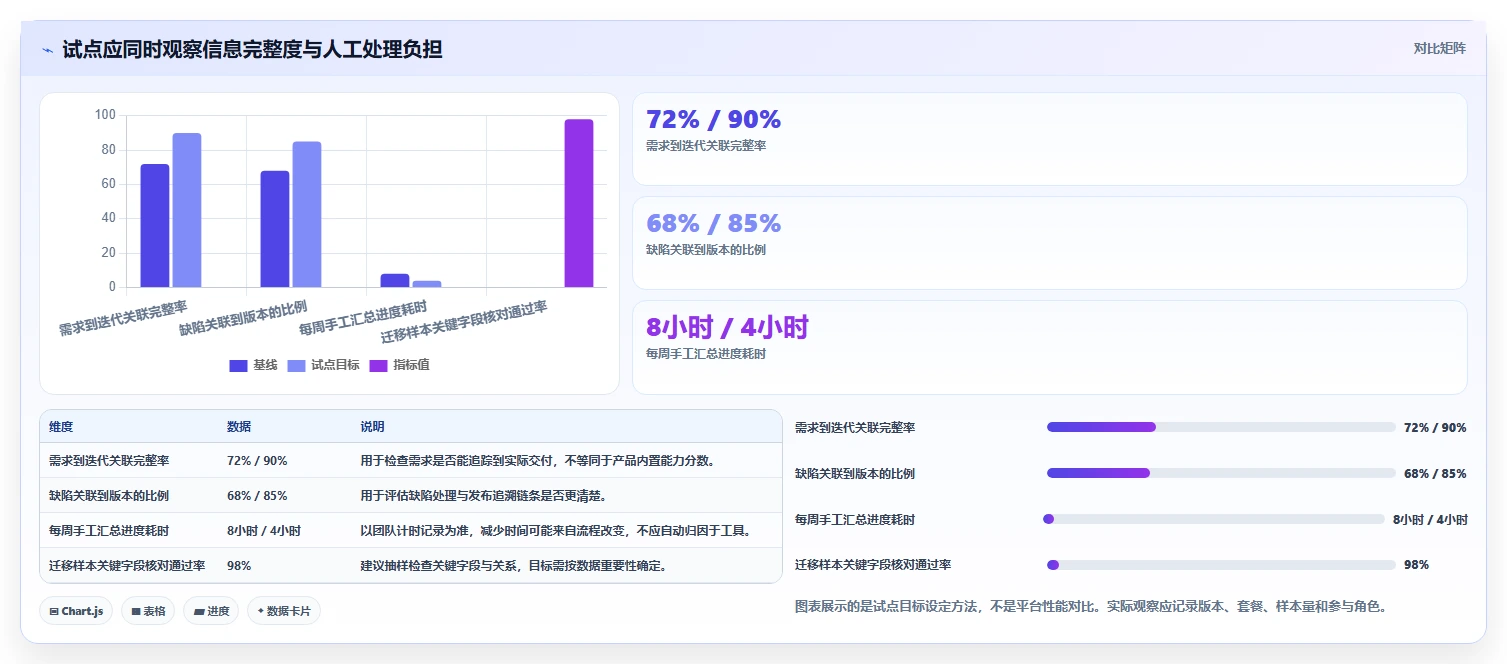Toggle the 基线 legend entry

[253, 365]
